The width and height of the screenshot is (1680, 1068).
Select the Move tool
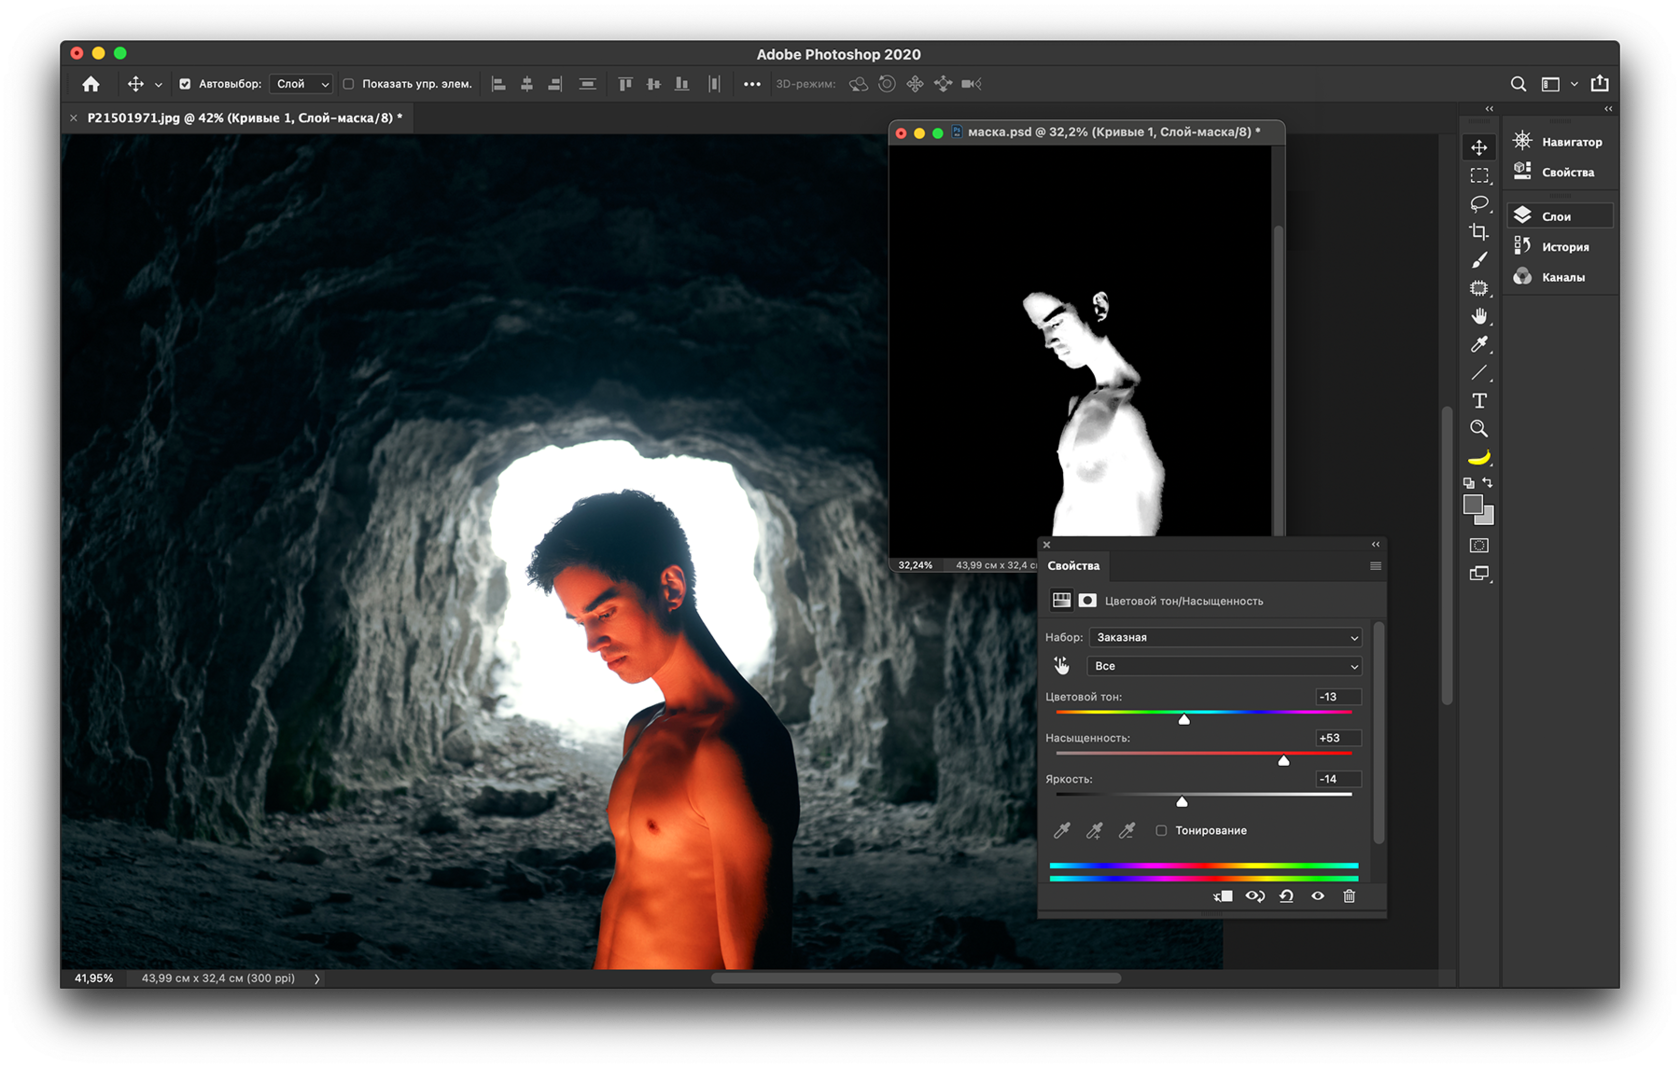(1480, 146)
